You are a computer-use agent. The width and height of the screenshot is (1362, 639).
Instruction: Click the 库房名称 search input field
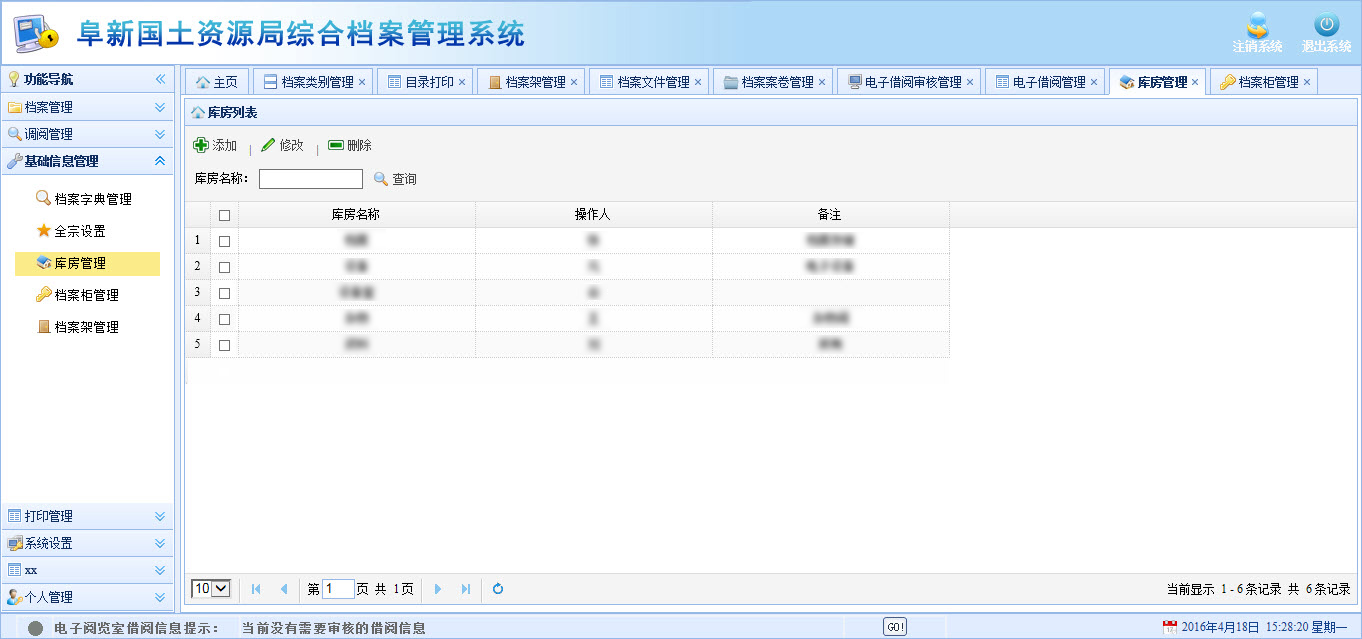coord(311,179)
